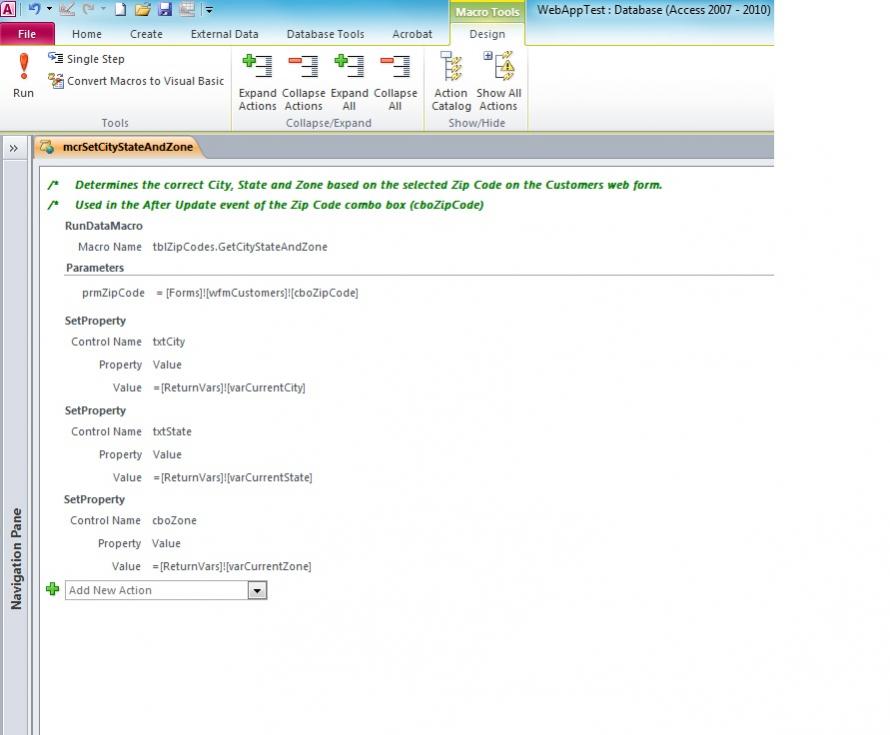Click the green plus Add Action icon
Image resolution: width=890 pixels, height=735 pixels.
[52, 589]
